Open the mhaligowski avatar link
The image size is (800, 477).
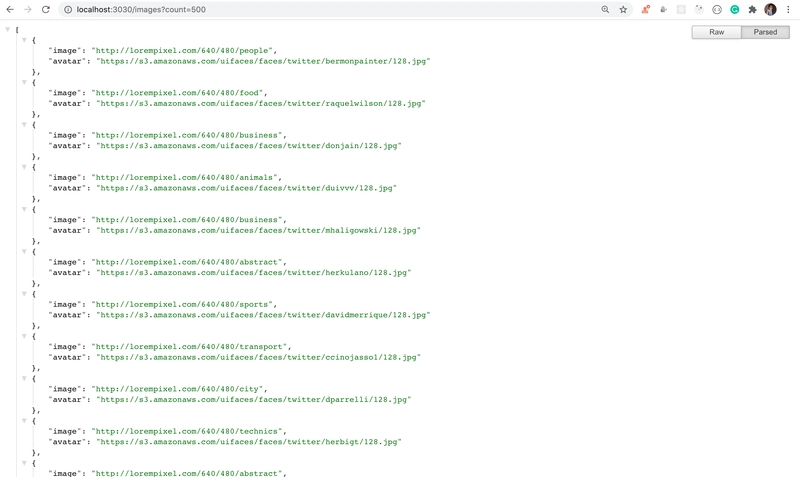point(259,231)
